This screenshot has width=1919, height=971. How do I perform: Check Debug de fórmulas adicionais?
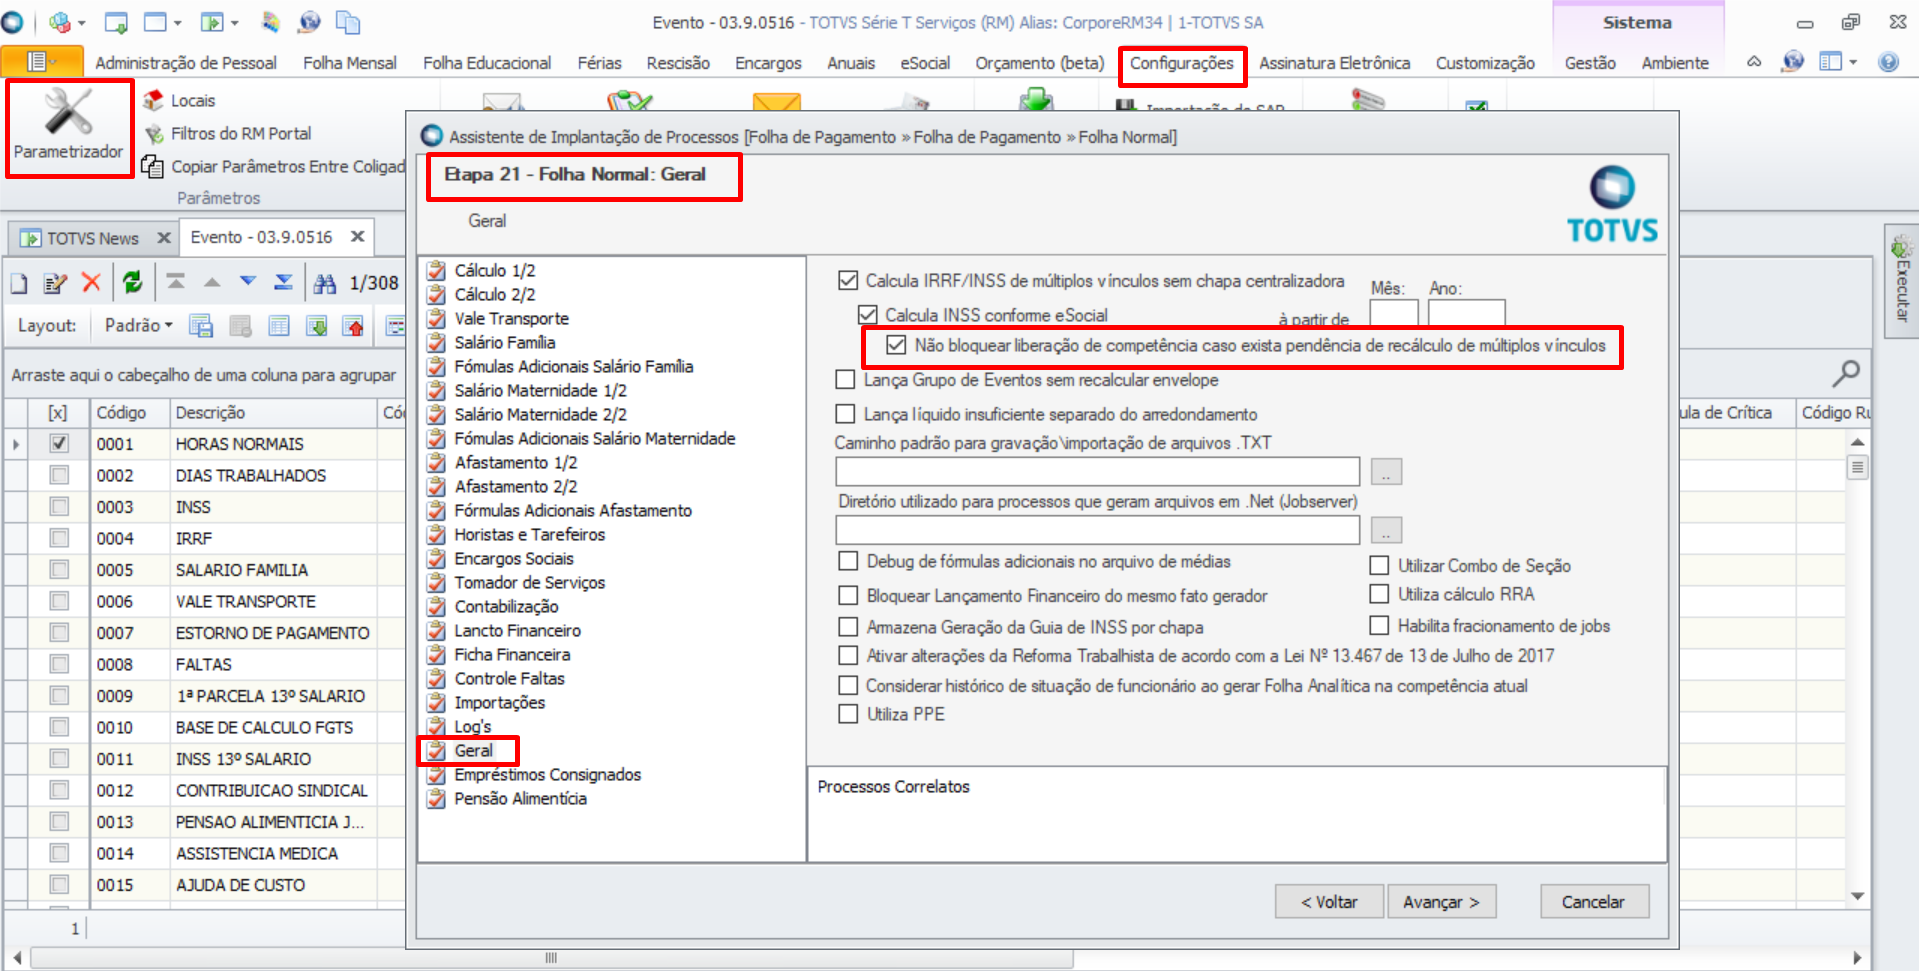click(x=848, y=561)
